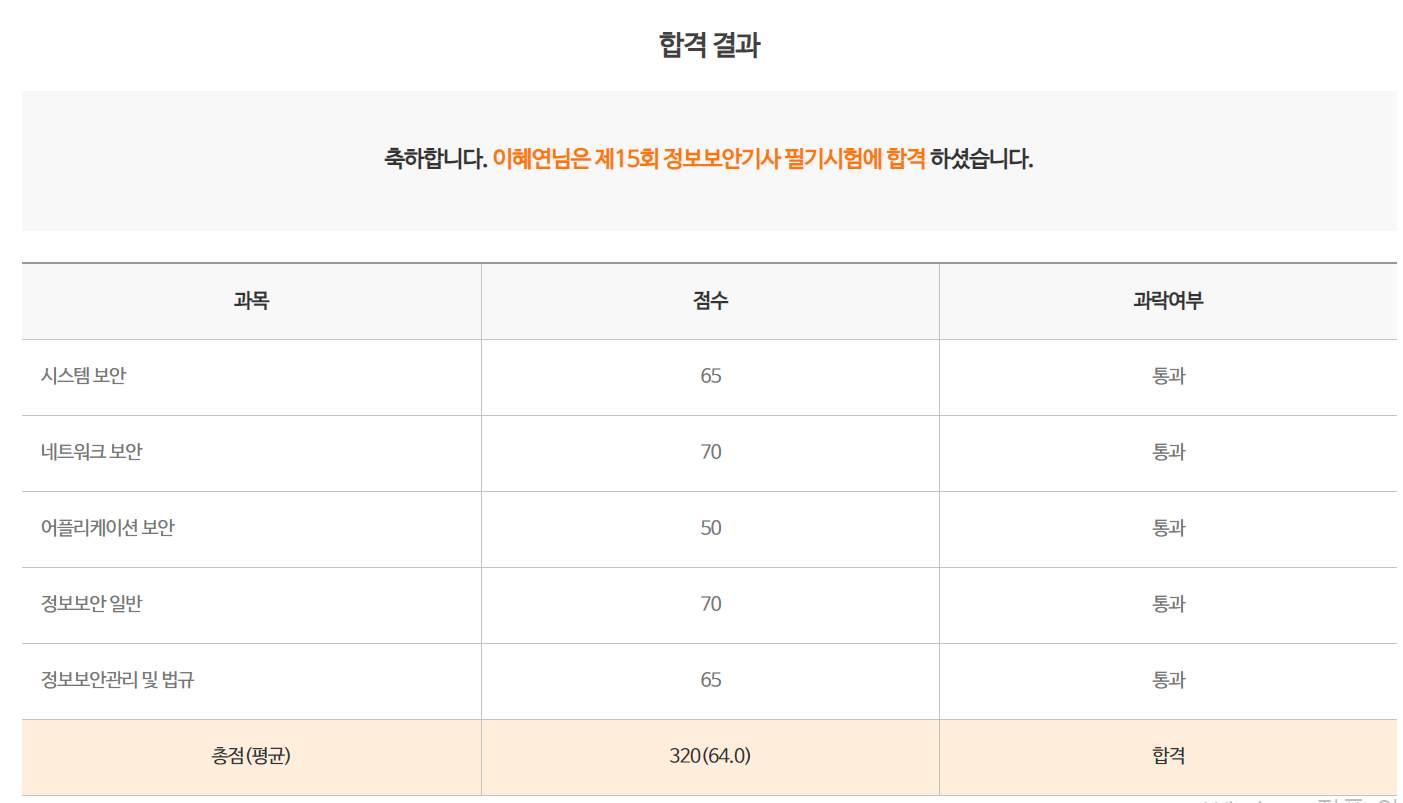Image resolution: width=1403 pixels, height=803 pixels.
Task: Click the score 70 for 정보보안 일반
Action: click(x=711, y=605)
